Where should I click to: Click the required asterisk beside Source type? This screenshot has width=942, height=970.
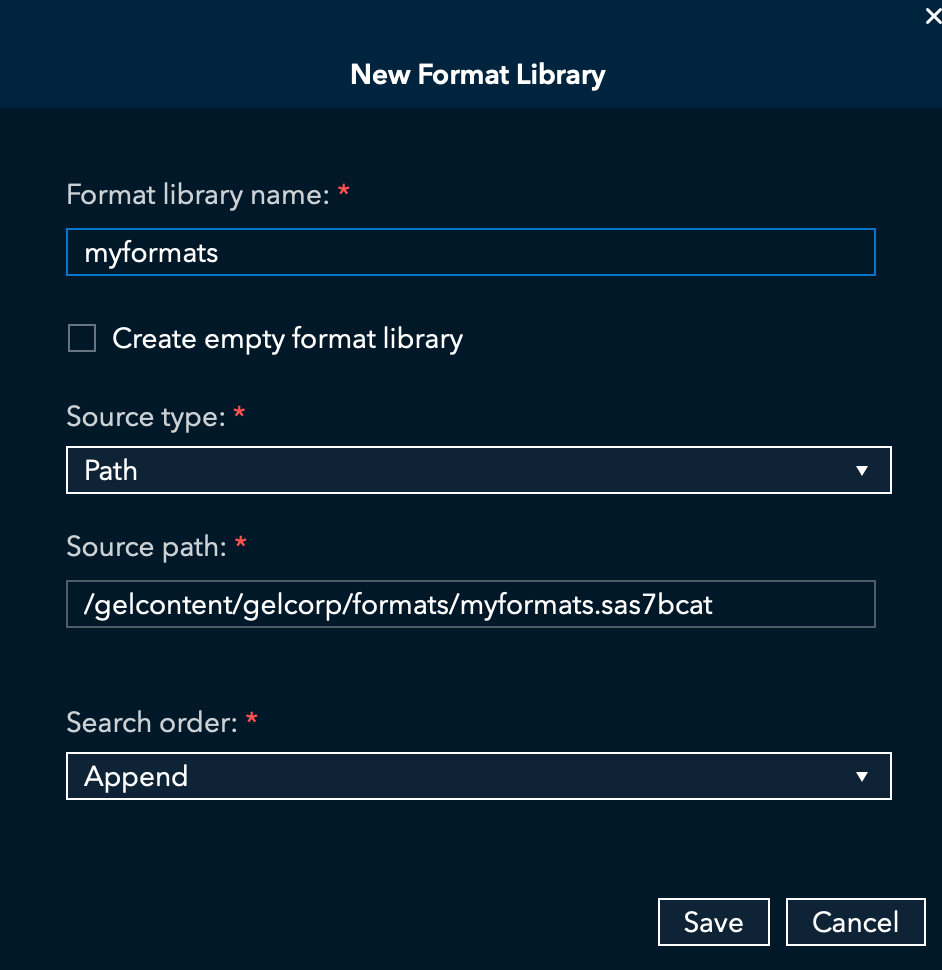(240, 413)
